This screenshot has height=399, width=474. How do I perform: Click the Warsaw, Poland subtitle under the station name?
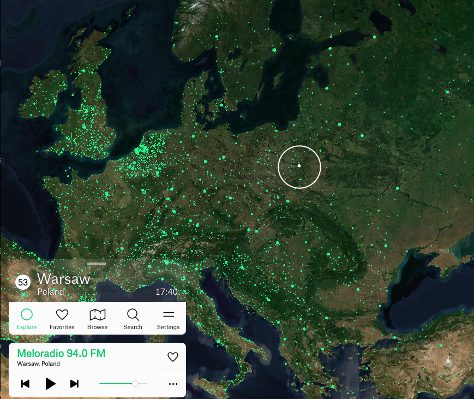click(38, 363)
